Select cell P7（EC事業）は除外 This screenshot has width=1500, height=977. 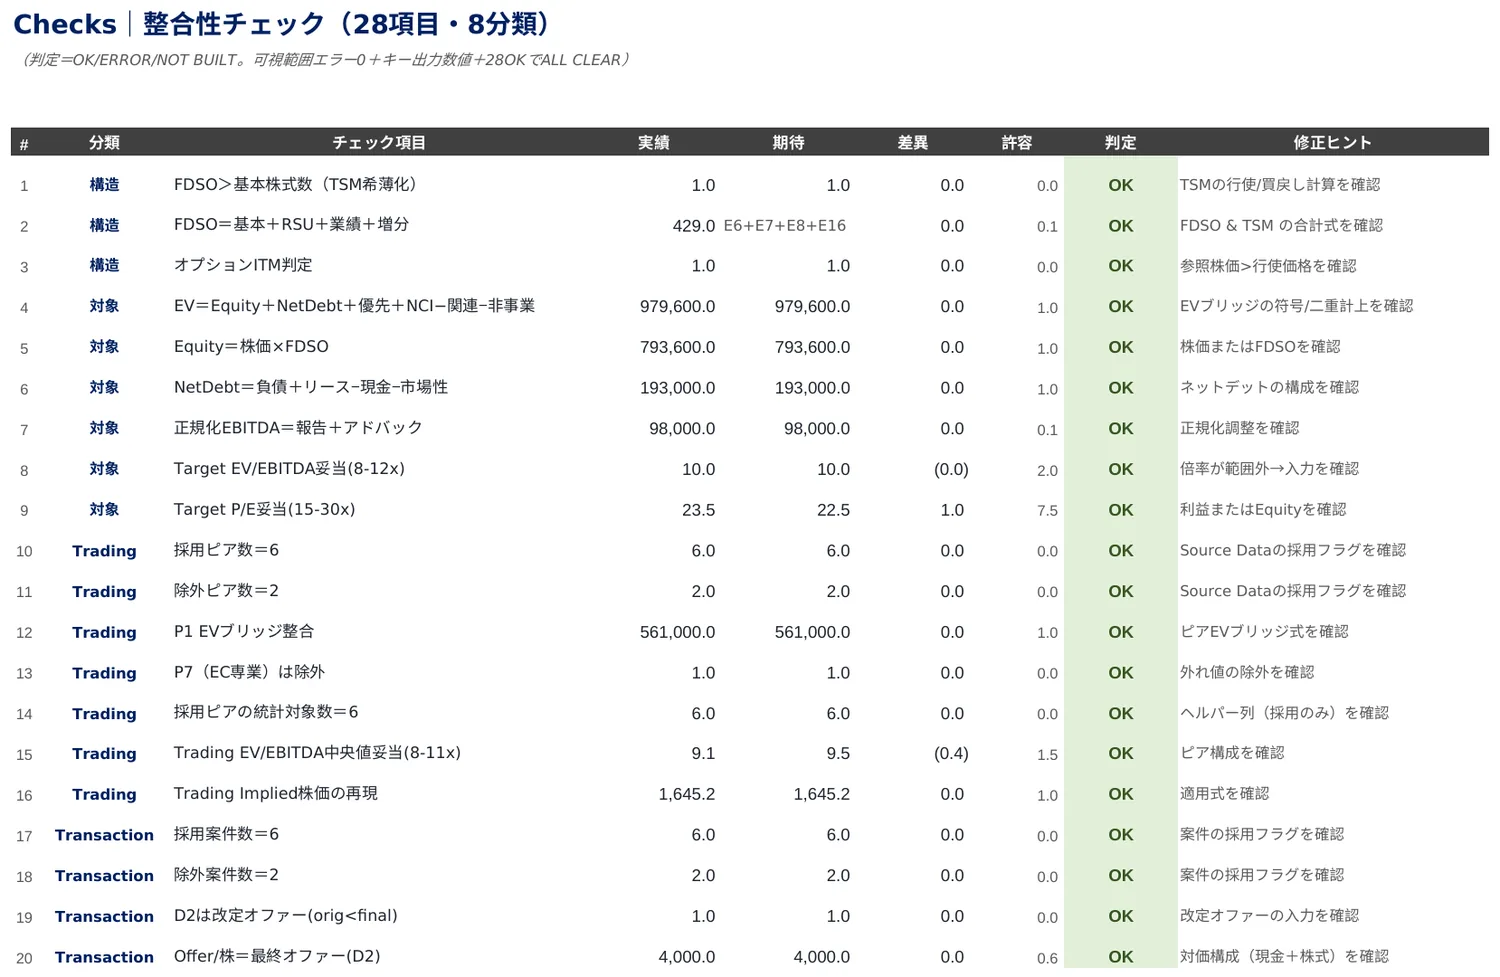[x=249, y=672]
